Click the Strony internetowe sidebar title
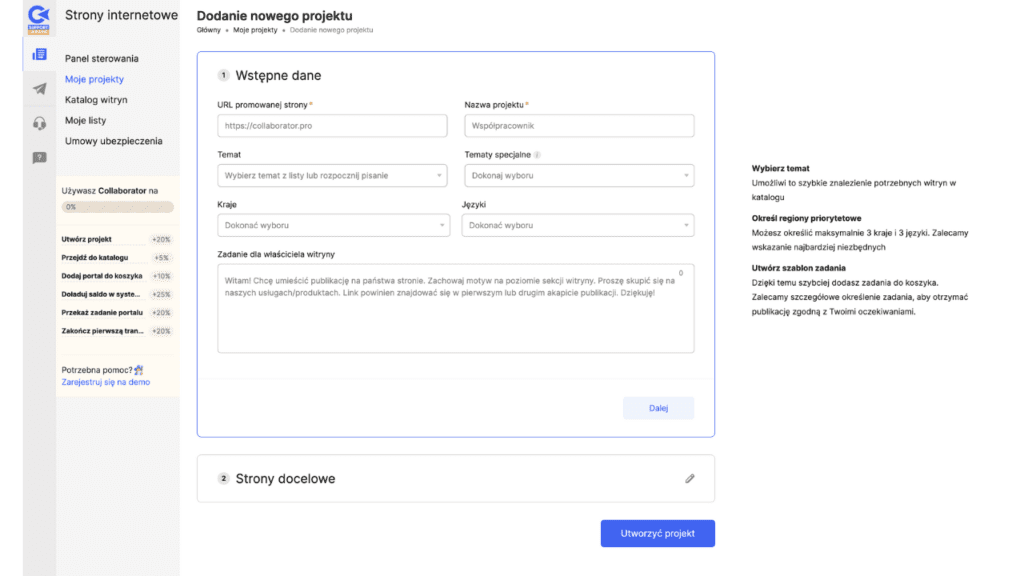This screenshot has width=1024, height=576. coord(121,15)
